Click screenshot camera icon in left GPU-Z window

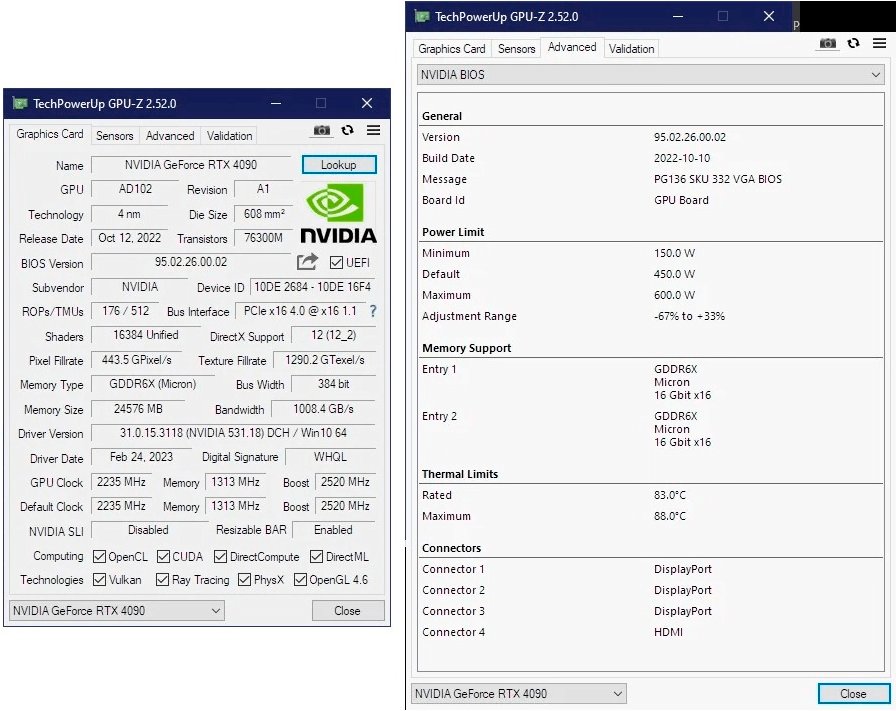[x=322, y=130]
